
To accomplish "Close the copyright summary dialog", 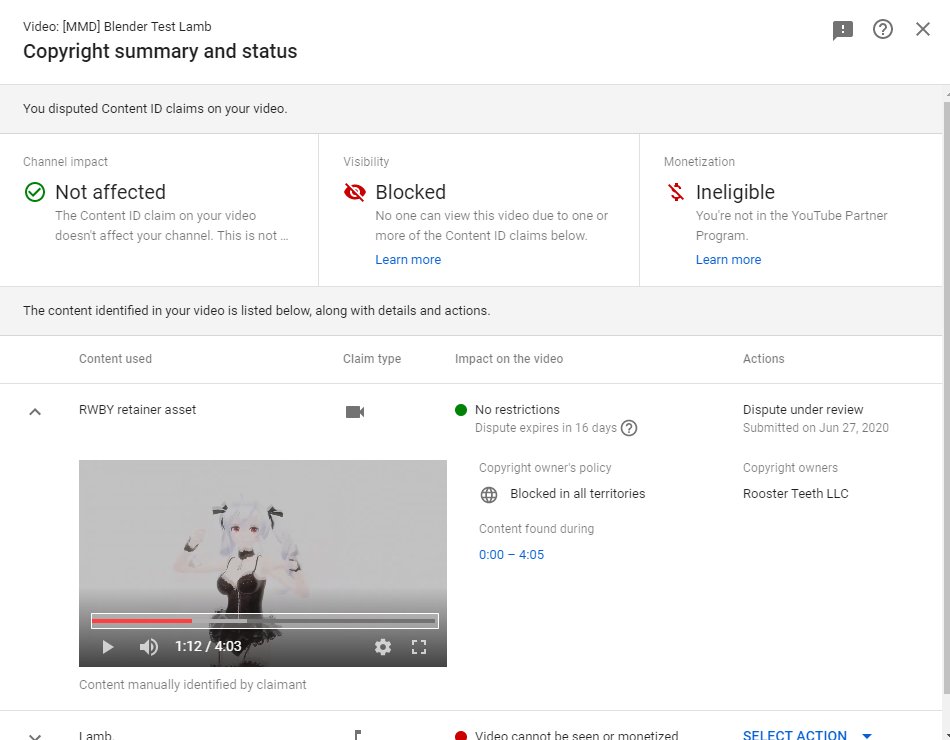I will (922, 29).
